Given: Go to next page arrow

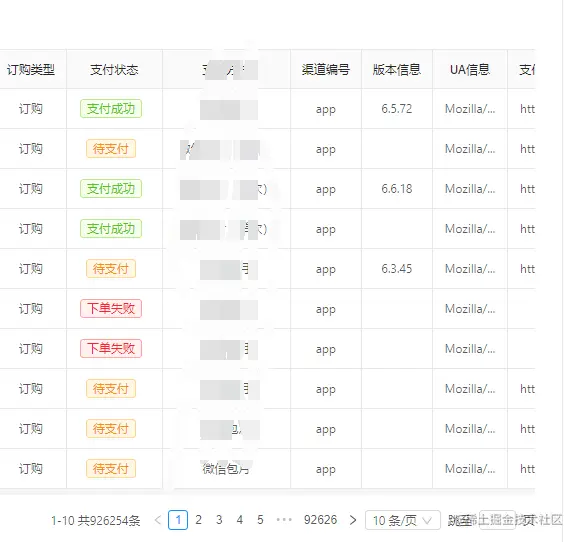Looking at the screenshot, I should (353, 520).
